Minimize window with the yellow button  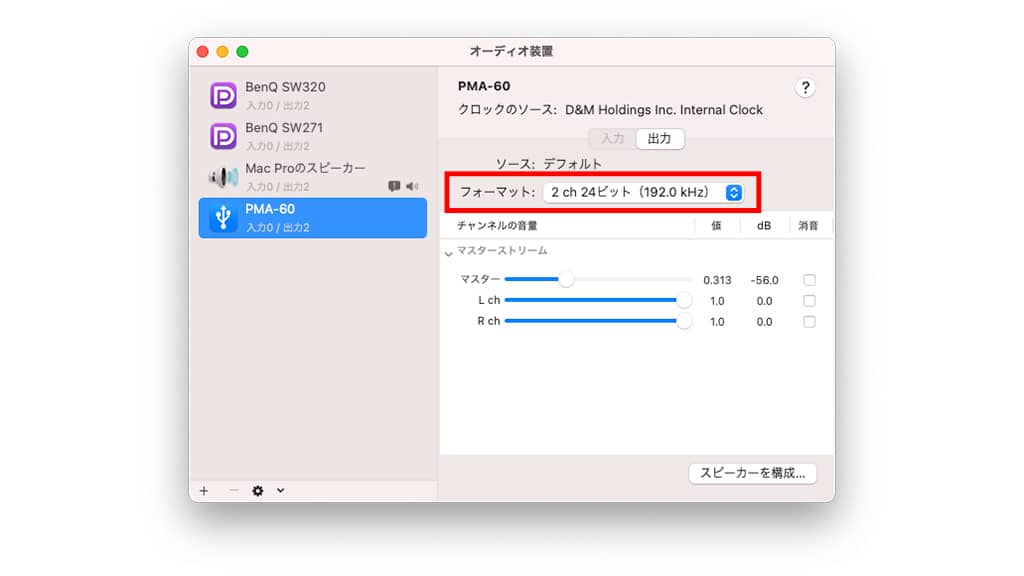click(222, 52)
